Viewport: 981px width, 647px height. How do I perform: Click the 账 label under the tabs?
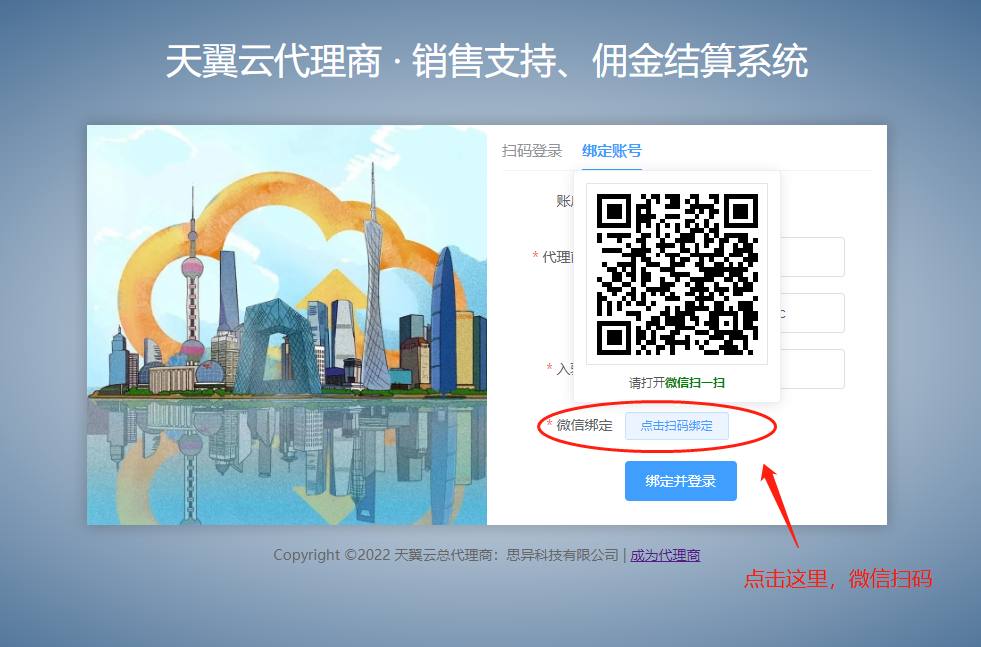[x=564, y=201]
